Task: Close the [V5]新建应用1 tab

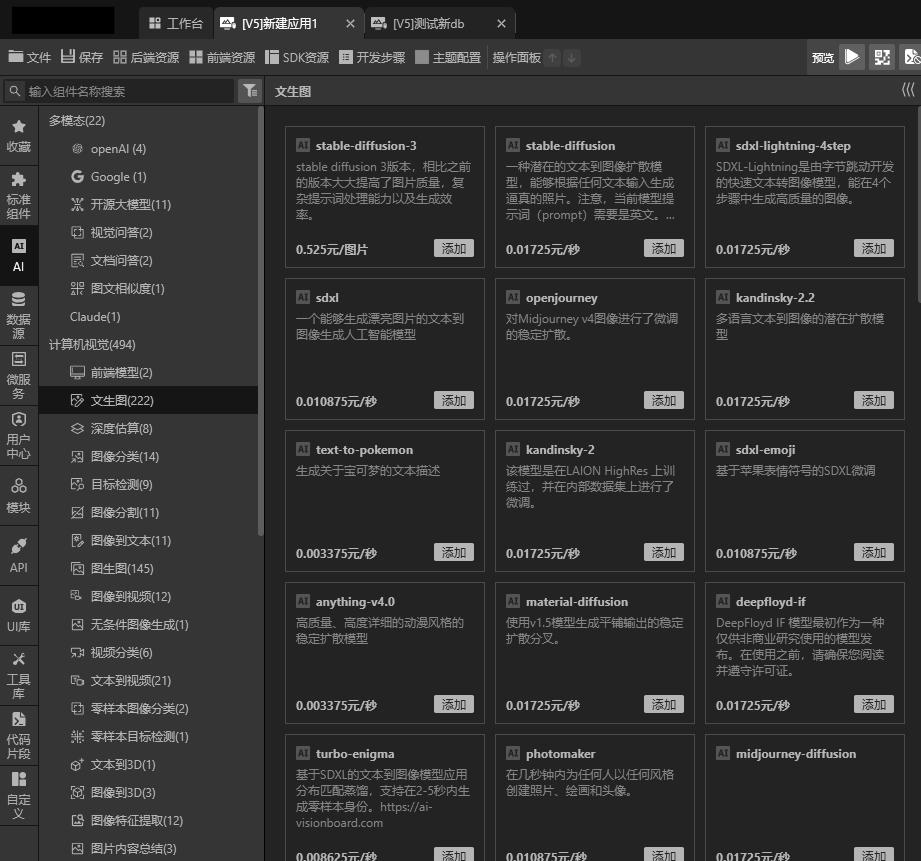Action: tap(351, 23)
